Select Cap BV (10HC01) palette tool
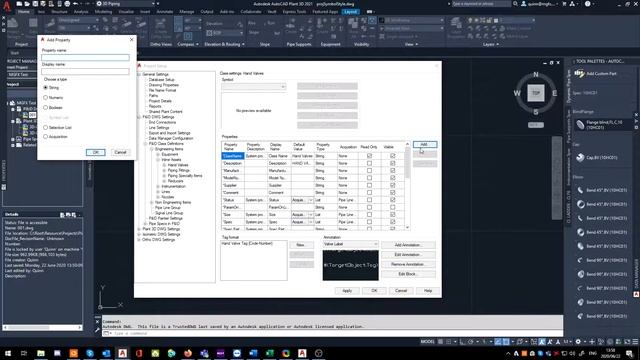640x360 pixels. [597, 158]
